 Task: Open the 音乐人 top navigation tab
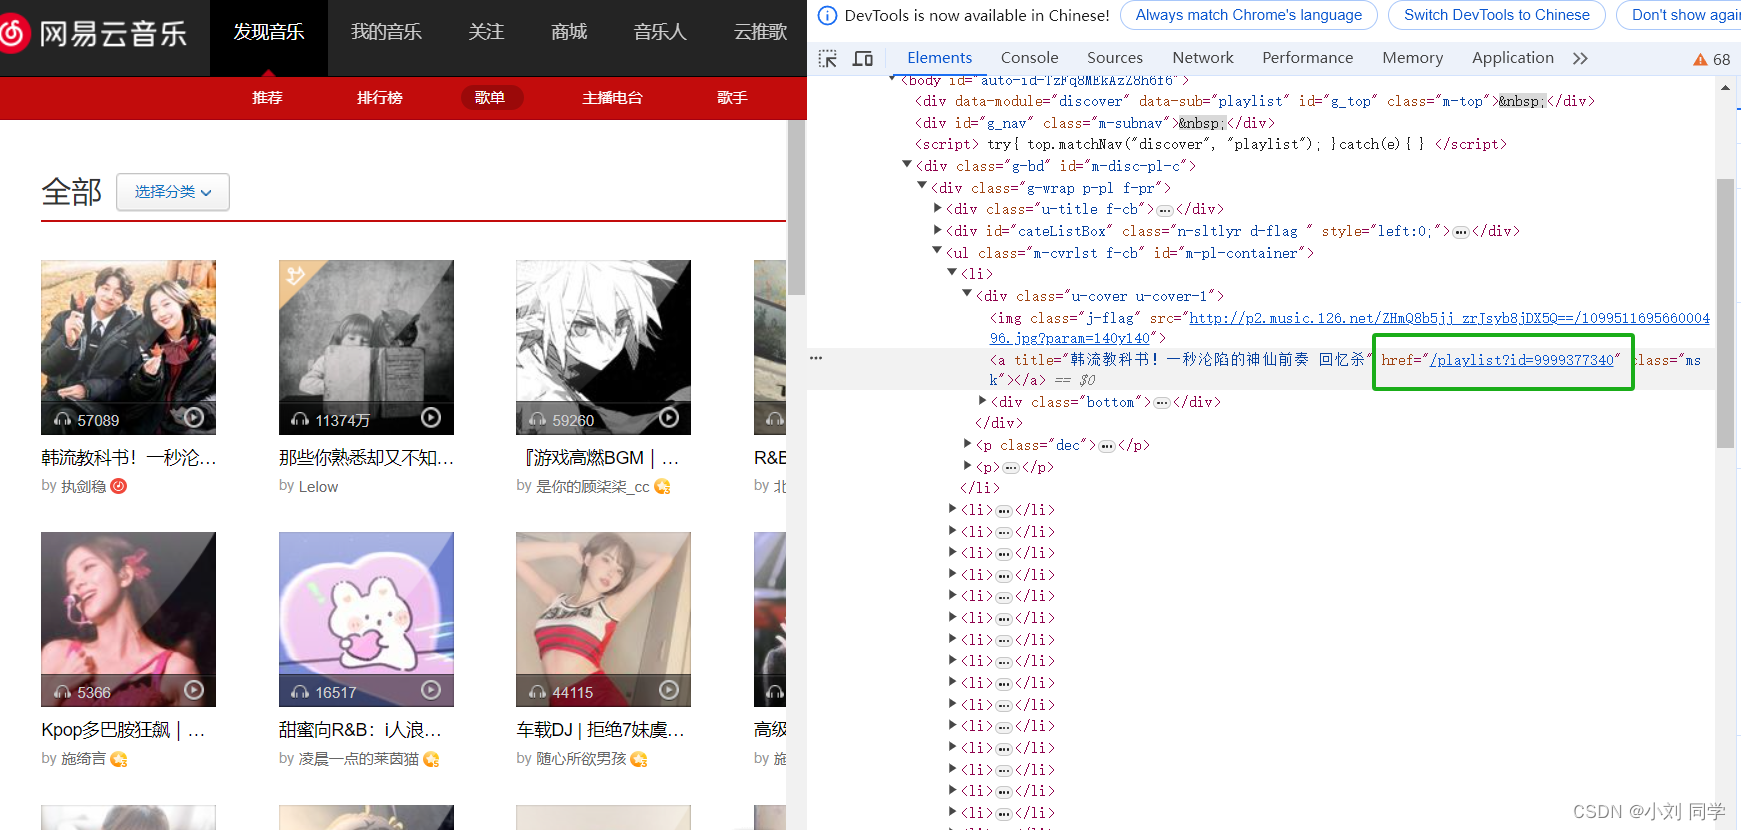660,33
